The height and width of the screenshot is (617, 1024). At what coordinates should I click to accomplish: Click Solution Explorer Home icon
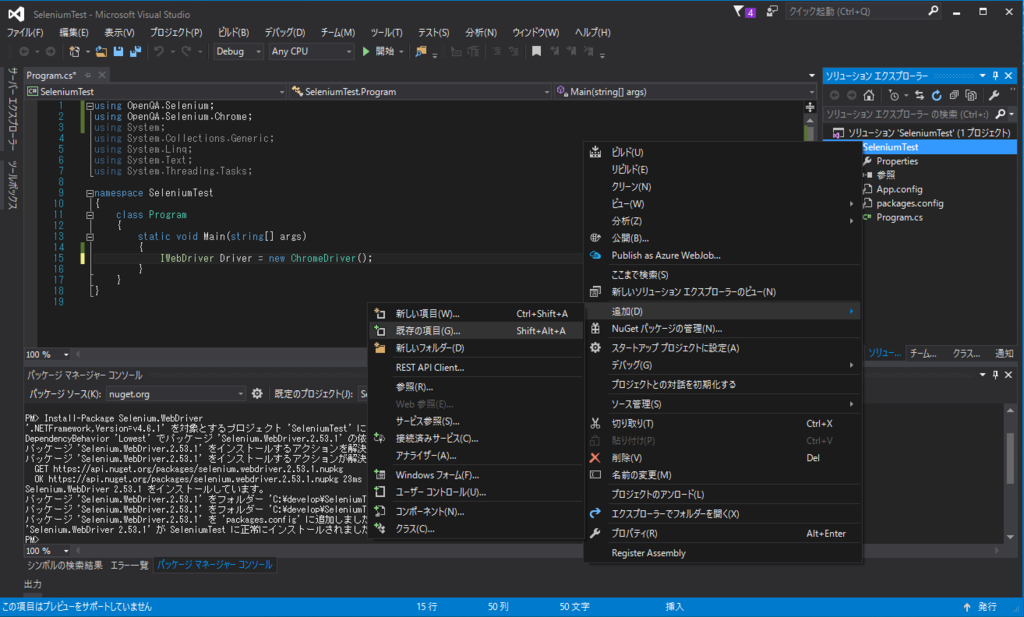869,95
